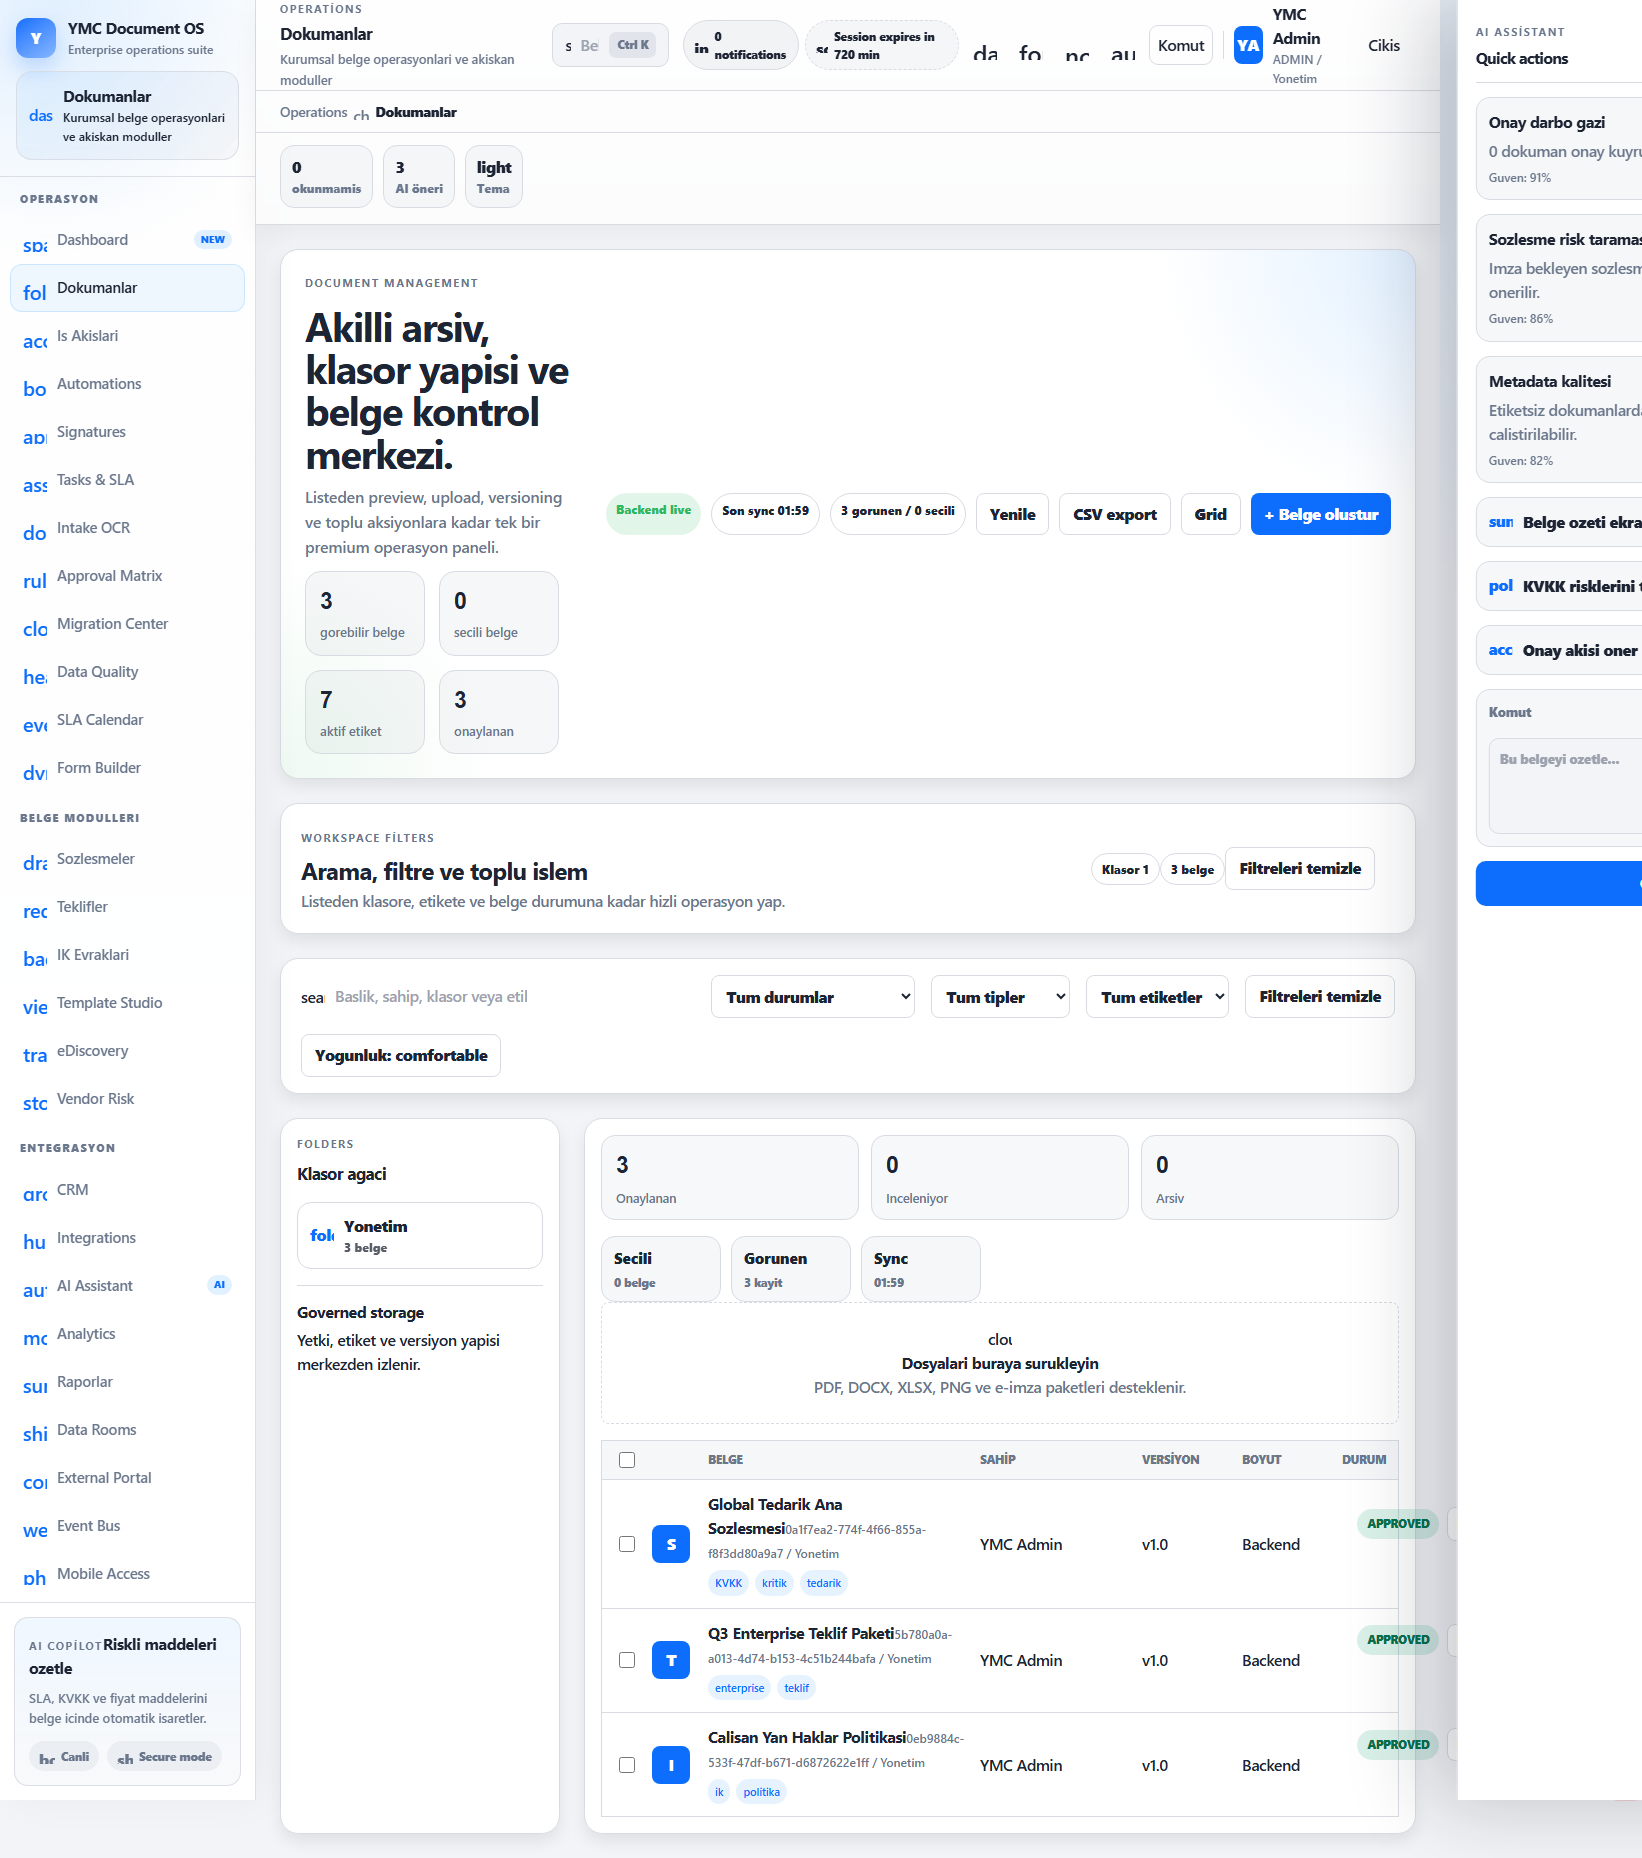Tick the select-all checkbox in table header

tap(627, 1460)
